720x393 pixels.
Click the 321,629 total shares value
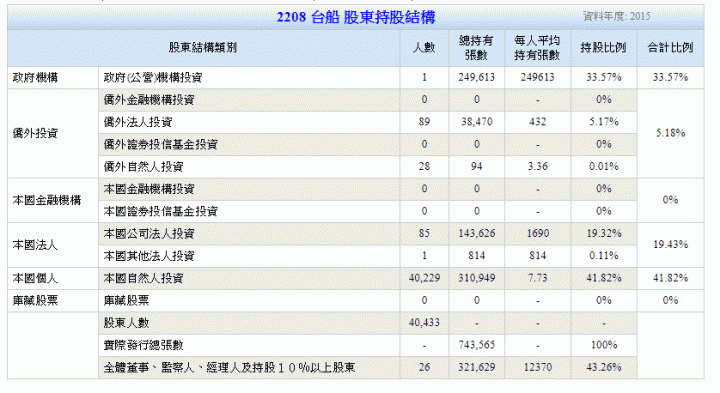click(x=477, y=367)
